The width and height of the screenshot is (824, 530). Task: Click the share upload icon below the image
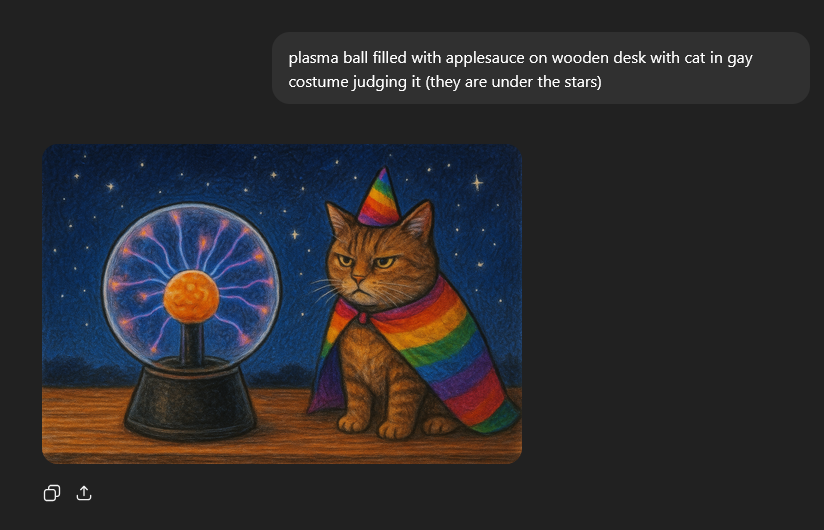click(x=84, y=493)
